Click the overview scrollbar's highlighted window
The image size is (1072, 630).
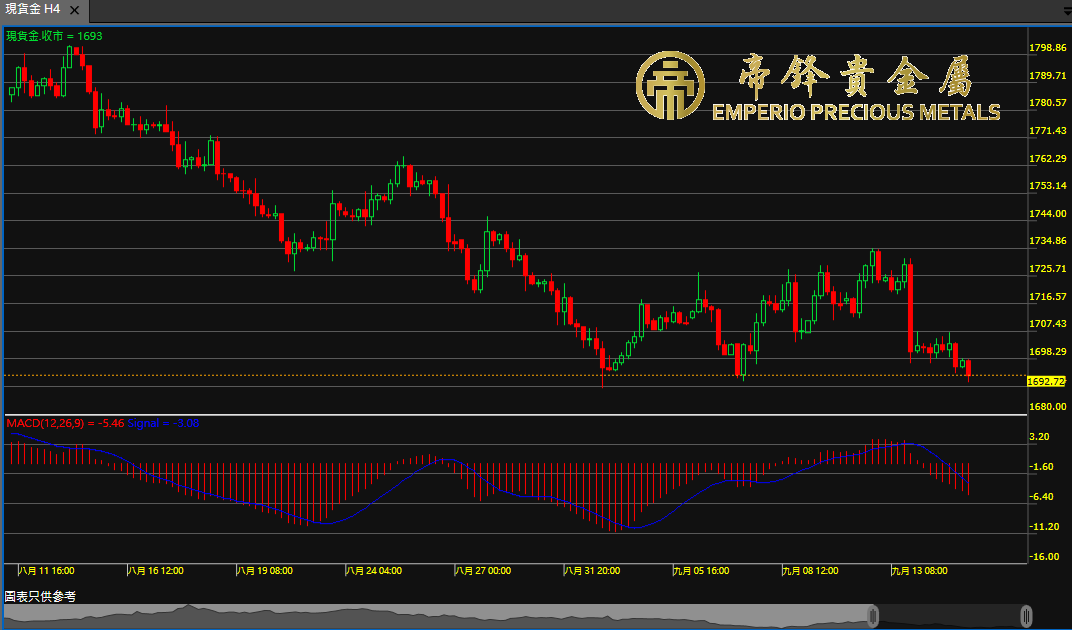pyautogui.click(x=950, y=615)
